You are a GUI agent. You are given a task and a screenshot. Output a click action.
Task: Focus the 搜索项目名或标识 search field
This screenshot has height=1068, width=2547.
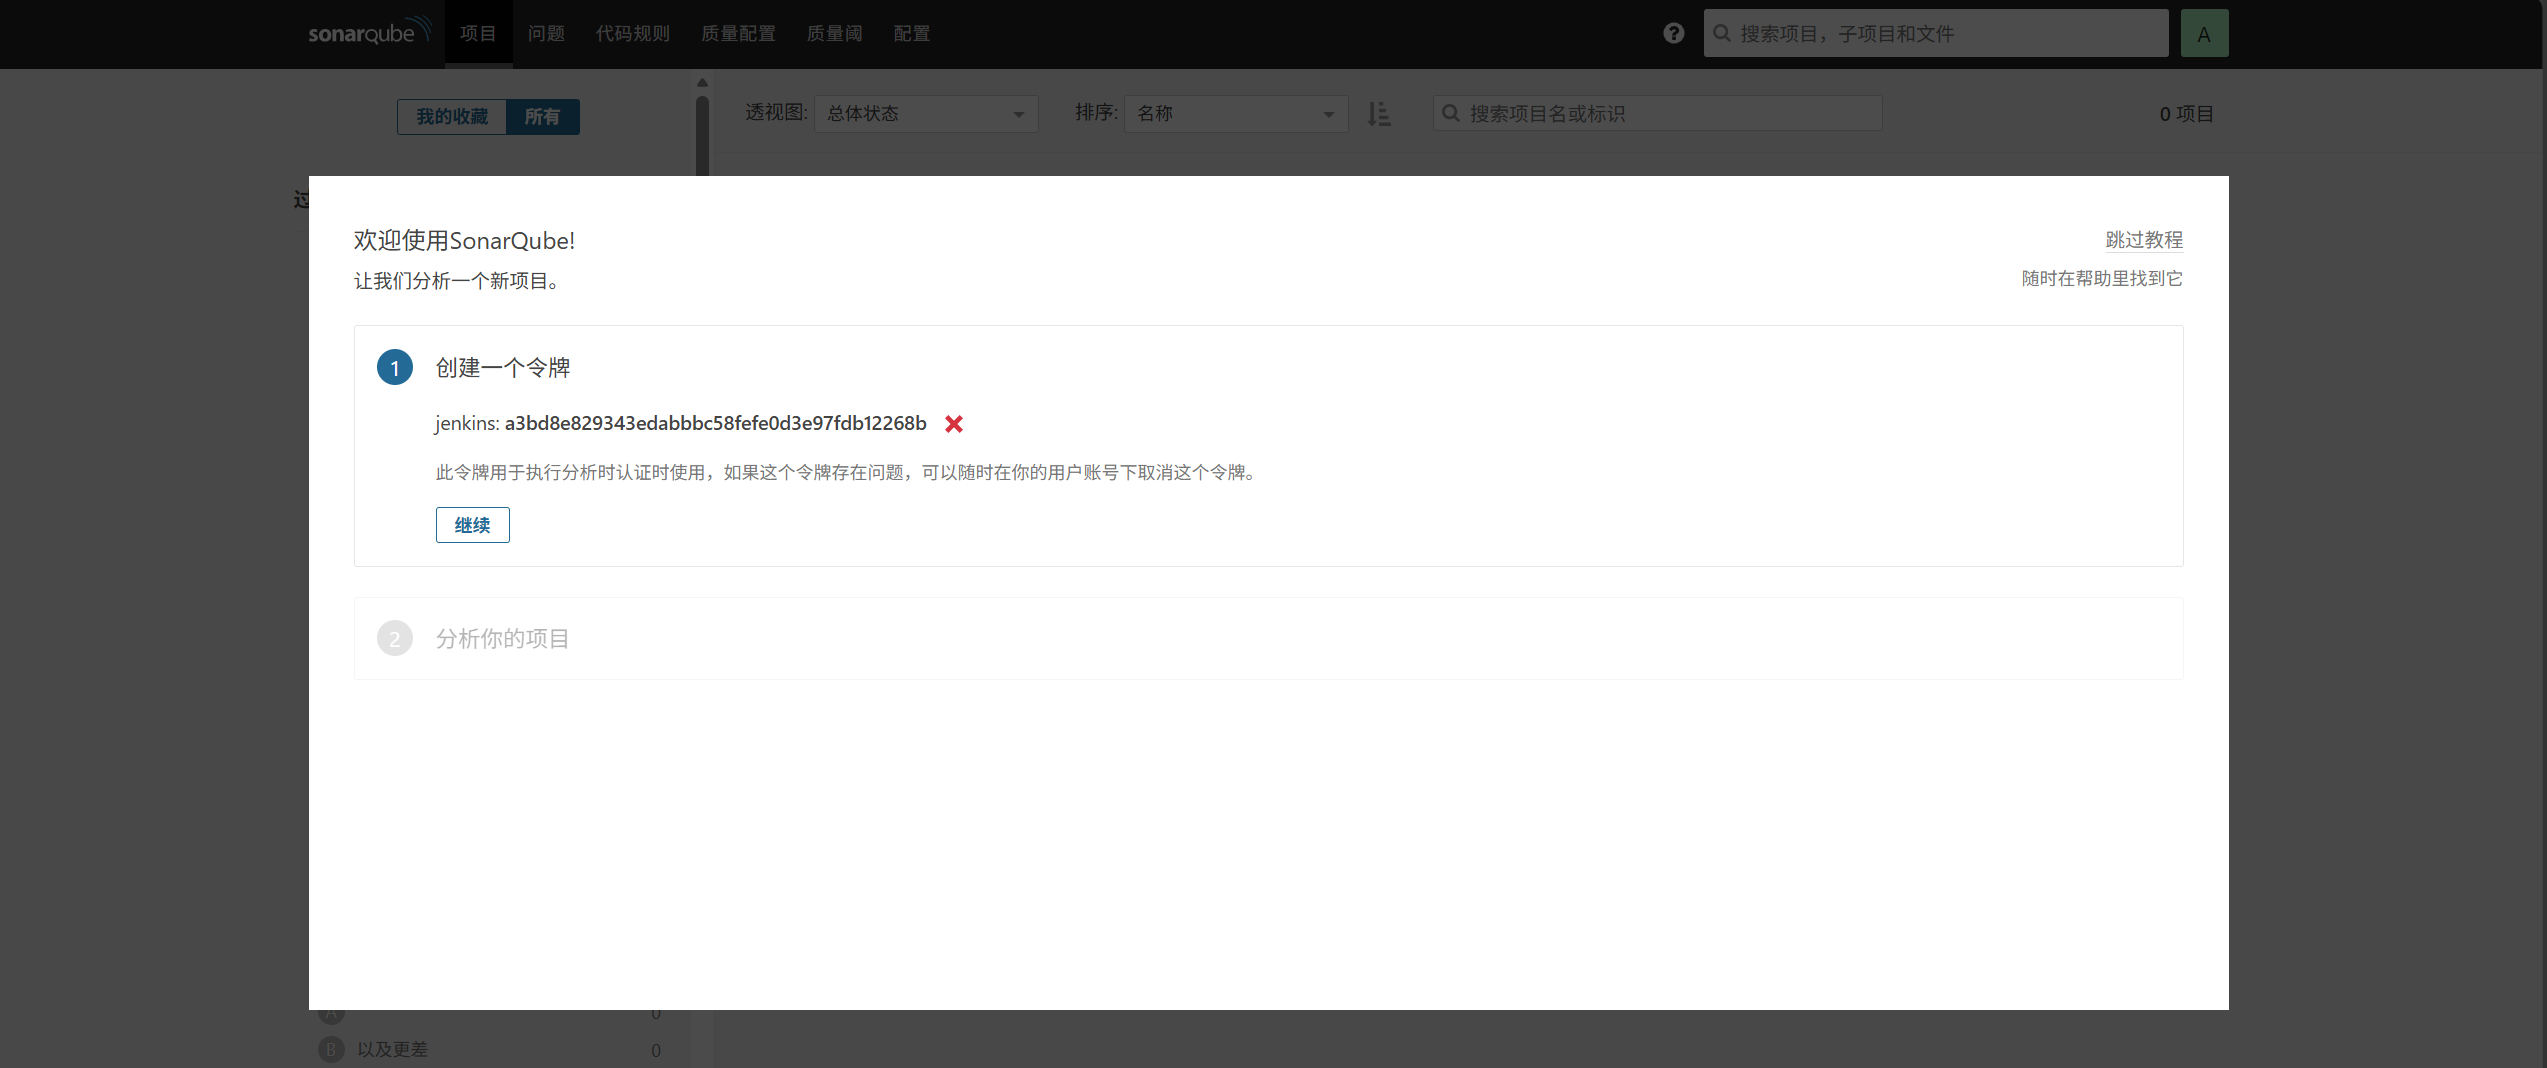coord(1657,114)
